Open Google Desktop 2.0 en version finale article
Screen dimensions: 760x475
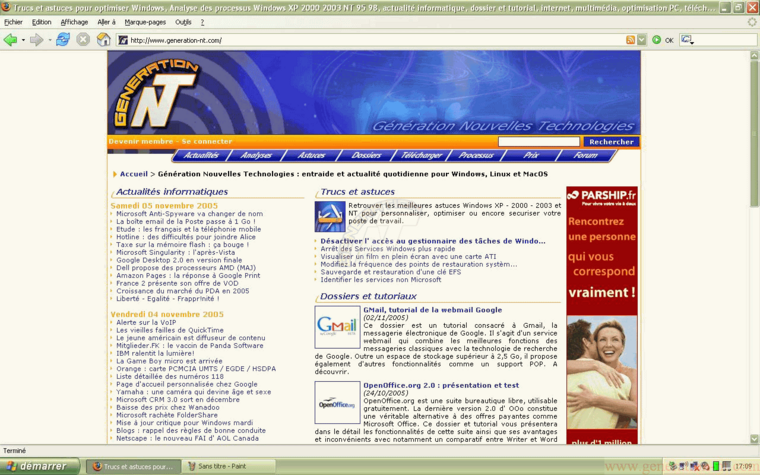point(179,260)
